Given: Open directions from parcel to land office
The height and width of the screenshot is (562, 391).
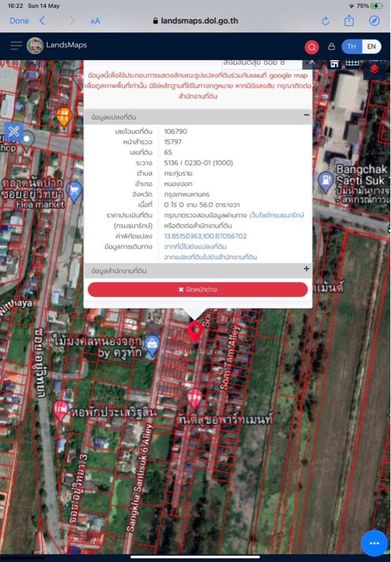Looking at the screenshot, I should 210,257.
